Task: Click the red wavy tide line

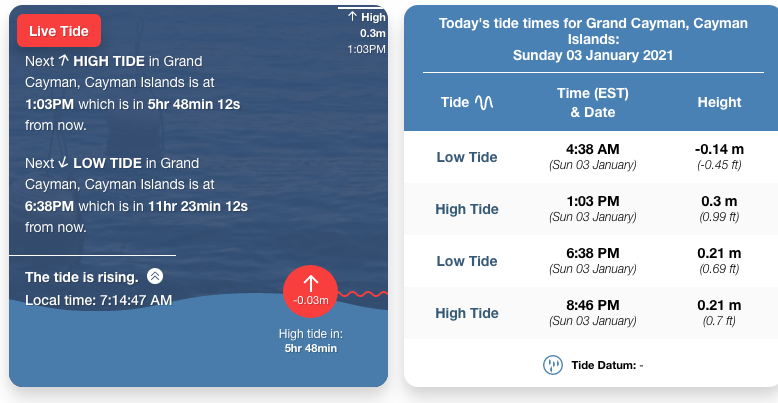Action: pyautogui.click(x=363, y=294)
